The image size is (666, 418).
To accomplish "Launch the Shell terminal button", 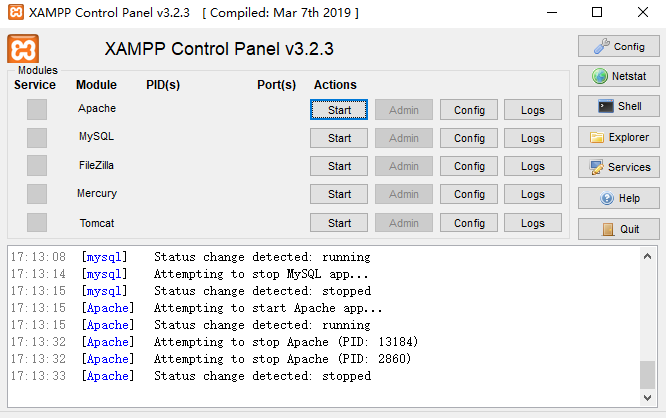I will click(618, 106).
